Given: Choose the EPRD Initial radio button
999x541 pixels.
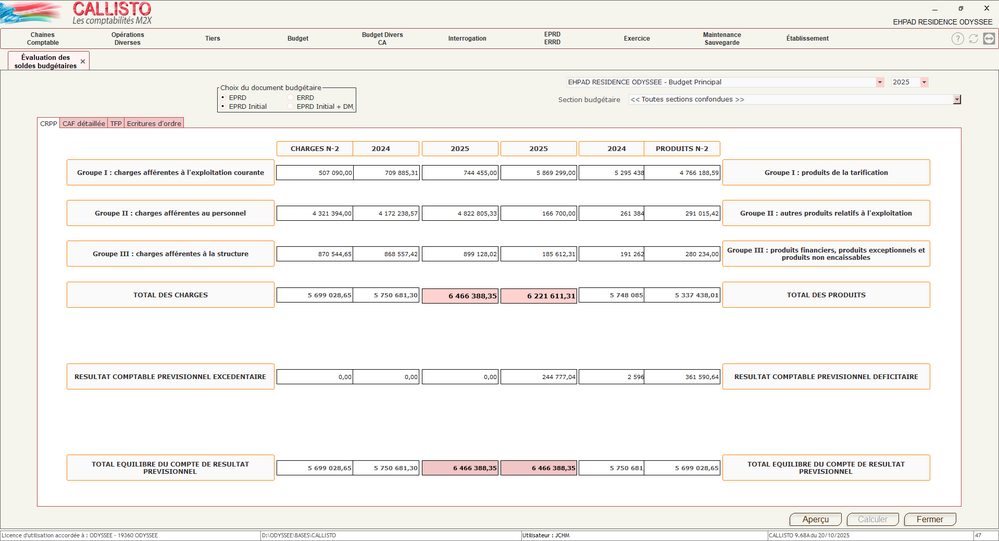Looking at the screenshot, I should (223, 106).
